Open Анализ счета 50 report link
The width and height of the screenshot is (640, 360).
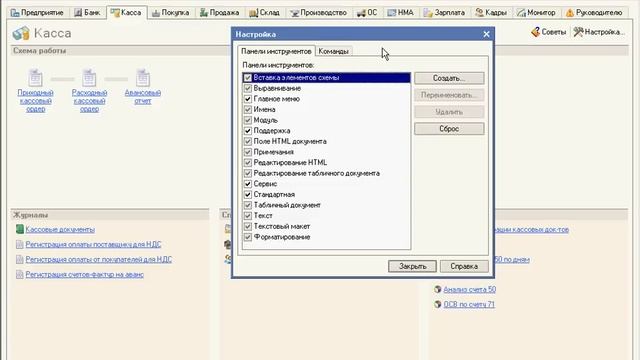(x=469, y=289)
